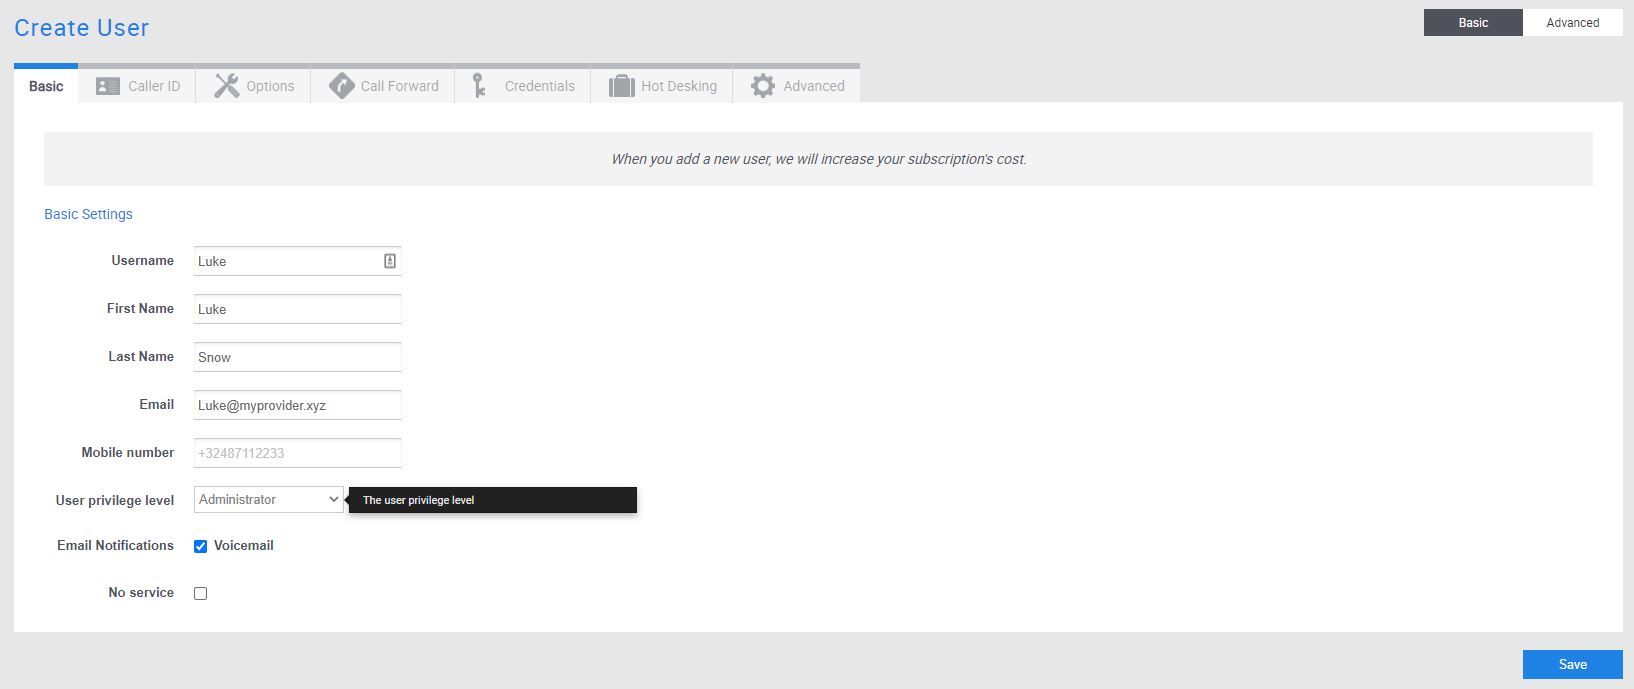Image resolution: width=1634 pixels, height=689 pixels.
Task: Save the new user
Action: click(1572, 665)
